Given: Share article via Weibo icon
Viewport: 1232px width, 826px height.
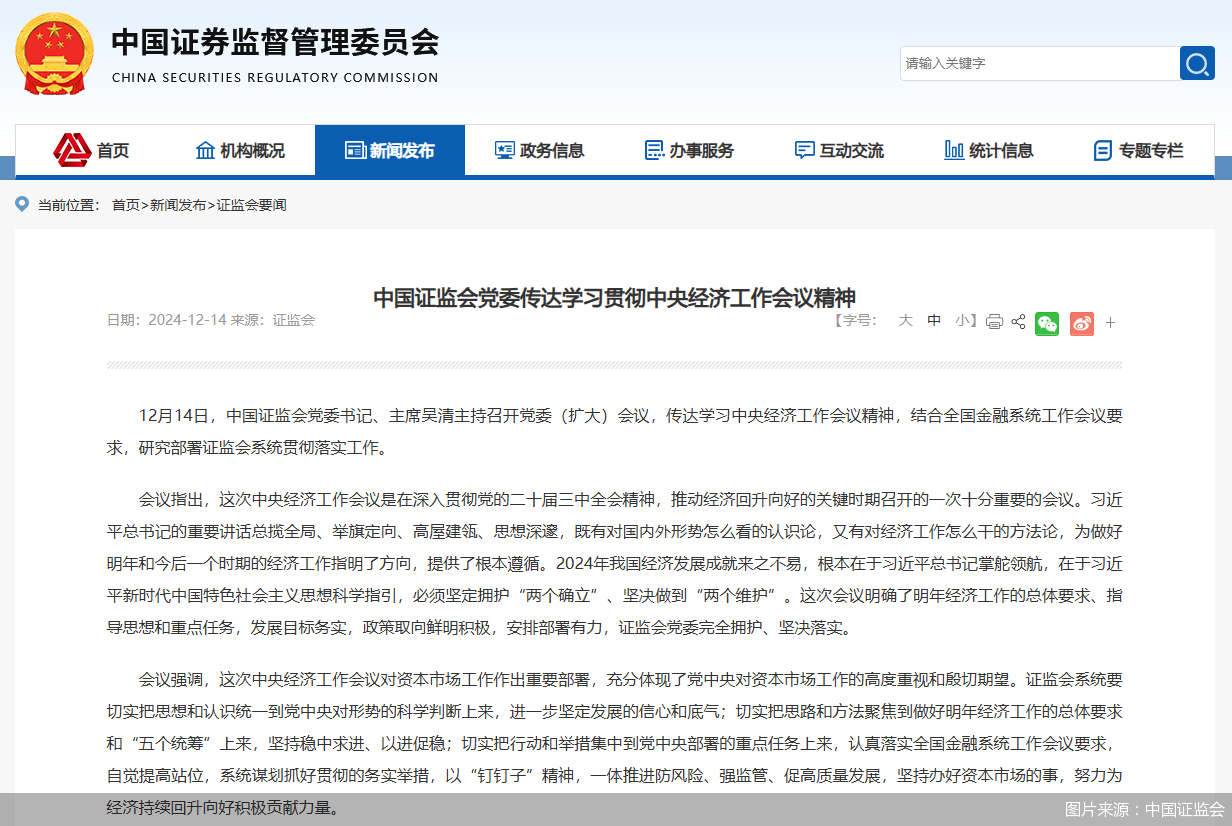Looking at the screenshot, I should click(1082, 323).
